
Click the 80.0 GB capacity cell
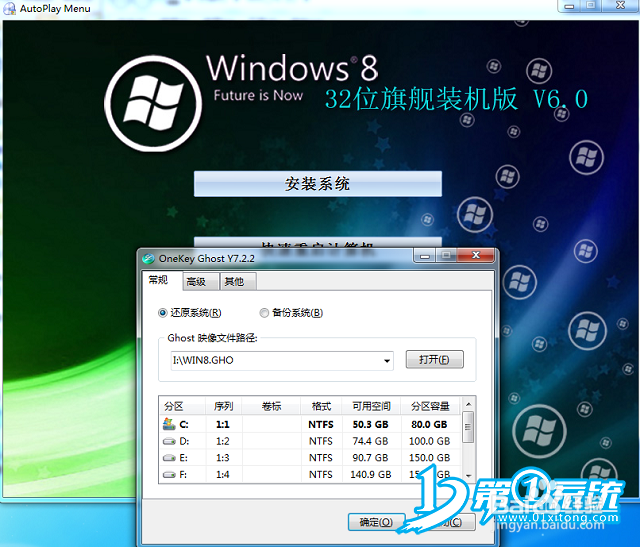pos(429,425)
